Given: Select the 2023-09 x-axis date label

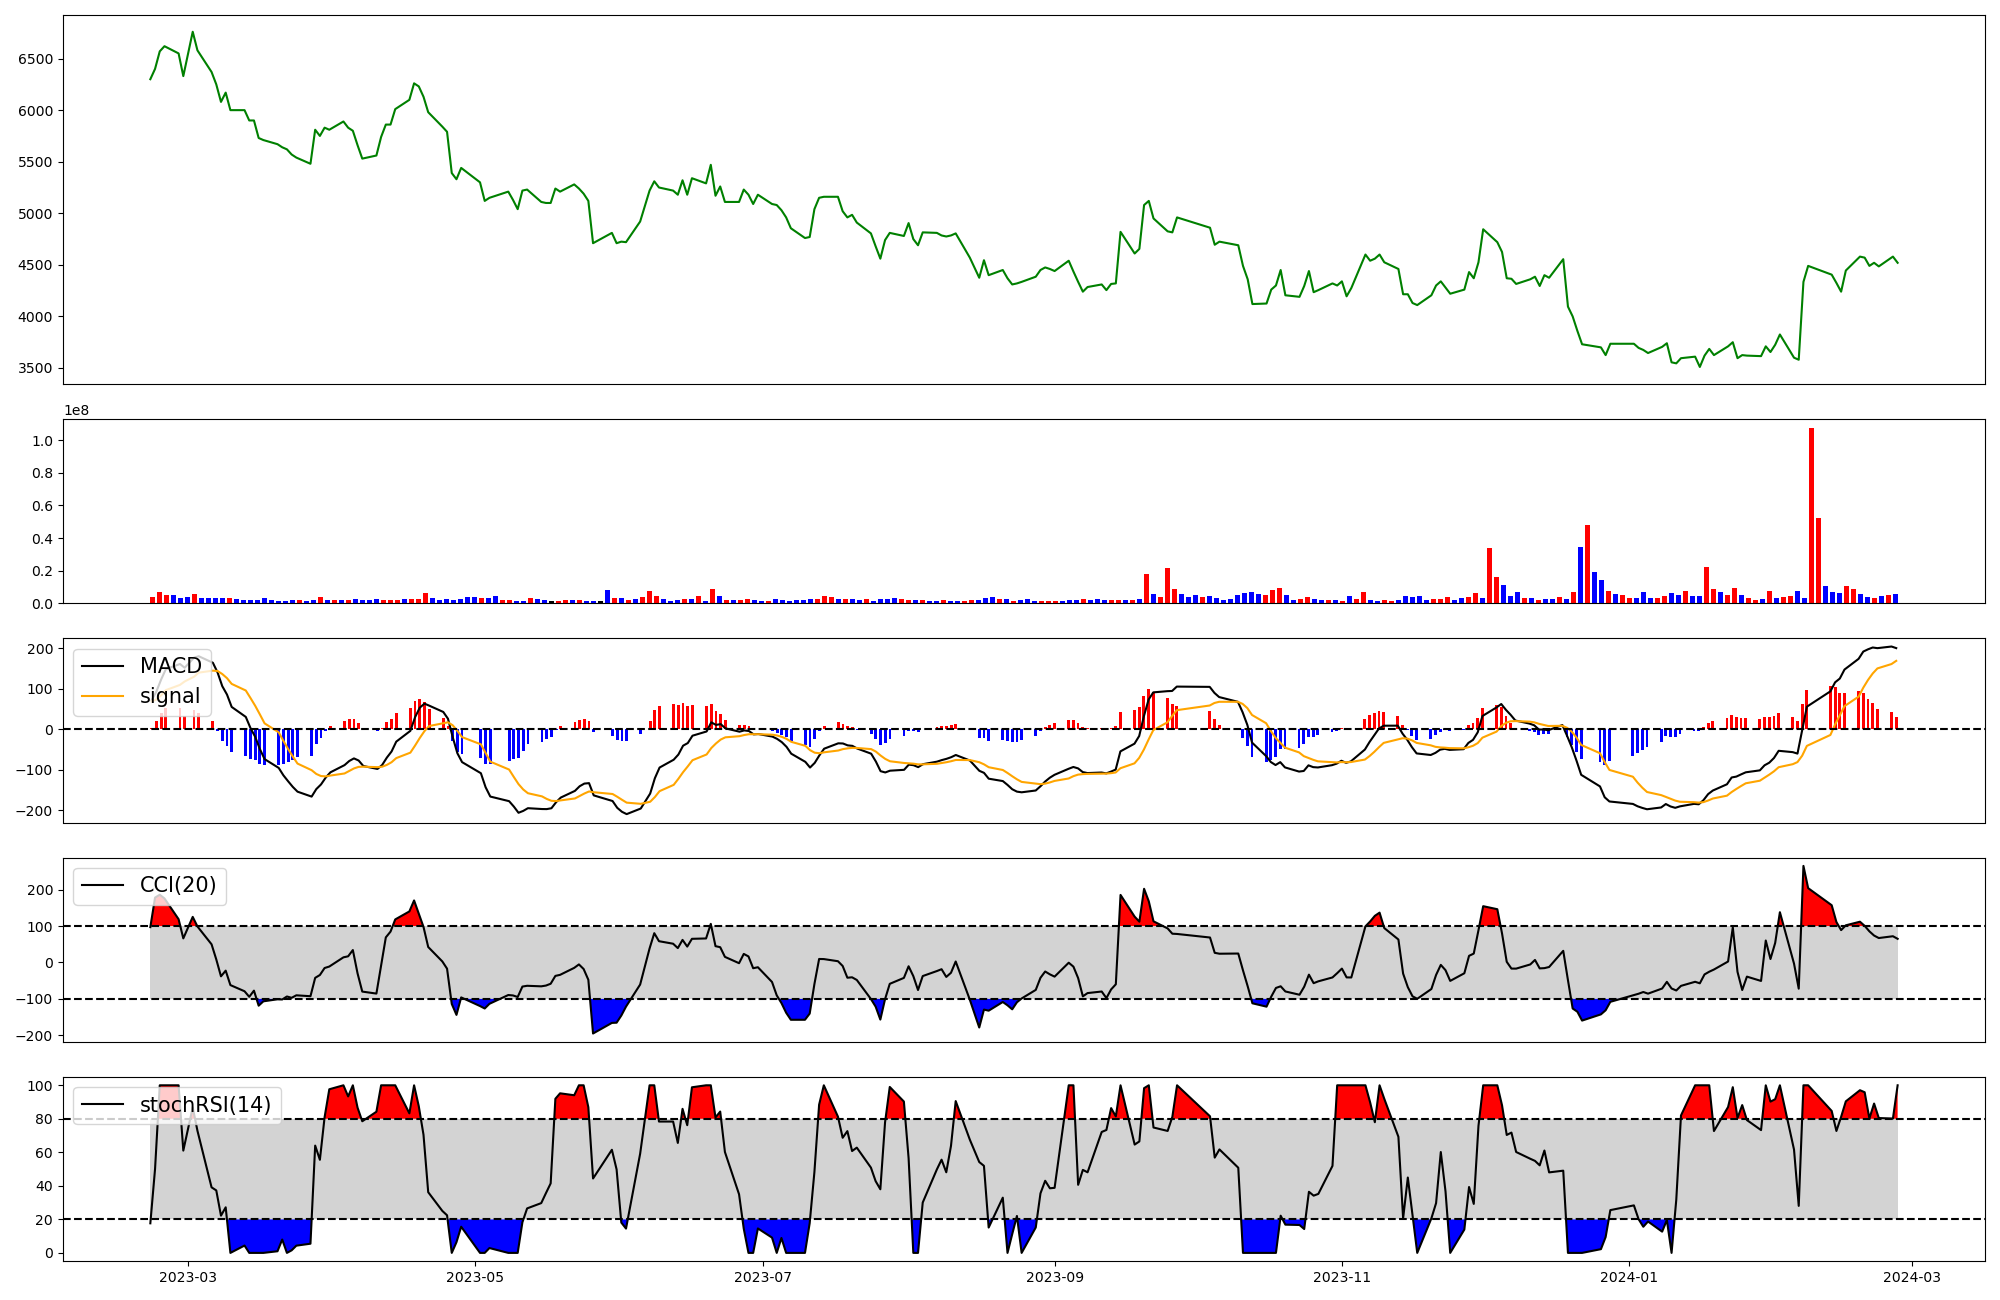Looking at the screenshot, I should click(1056, 1277).
